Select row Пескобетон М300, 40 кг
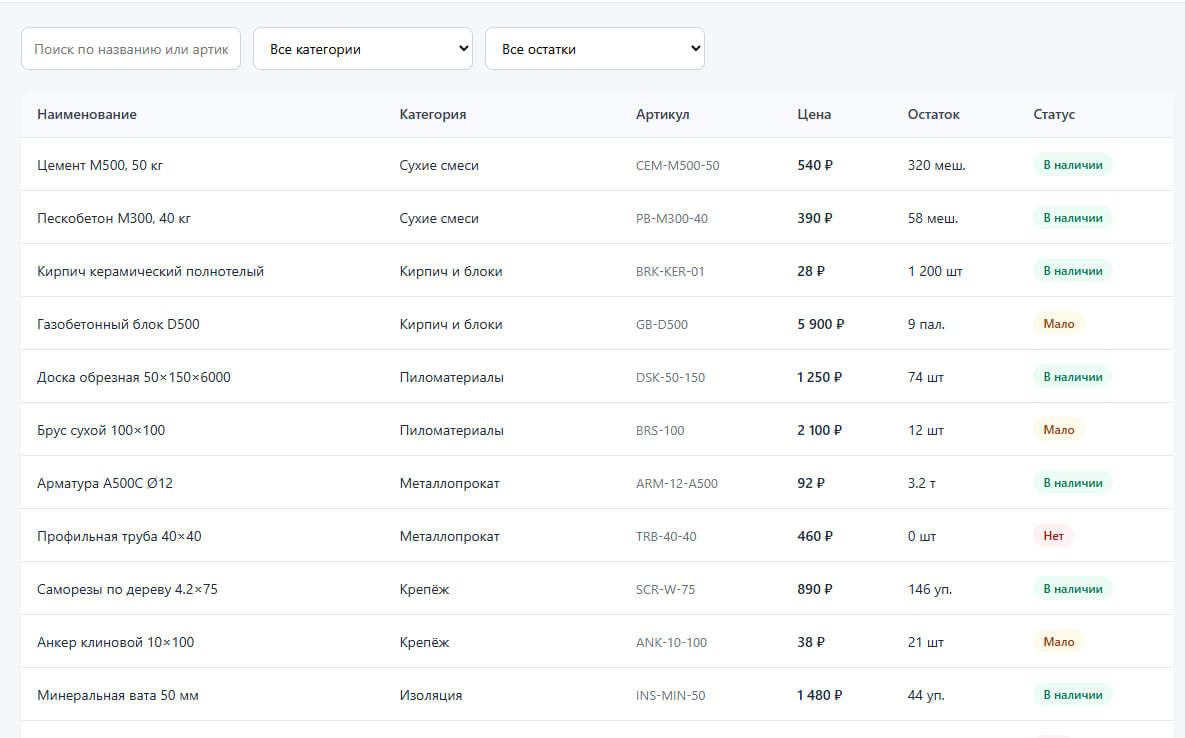 [x=596, y=218]
